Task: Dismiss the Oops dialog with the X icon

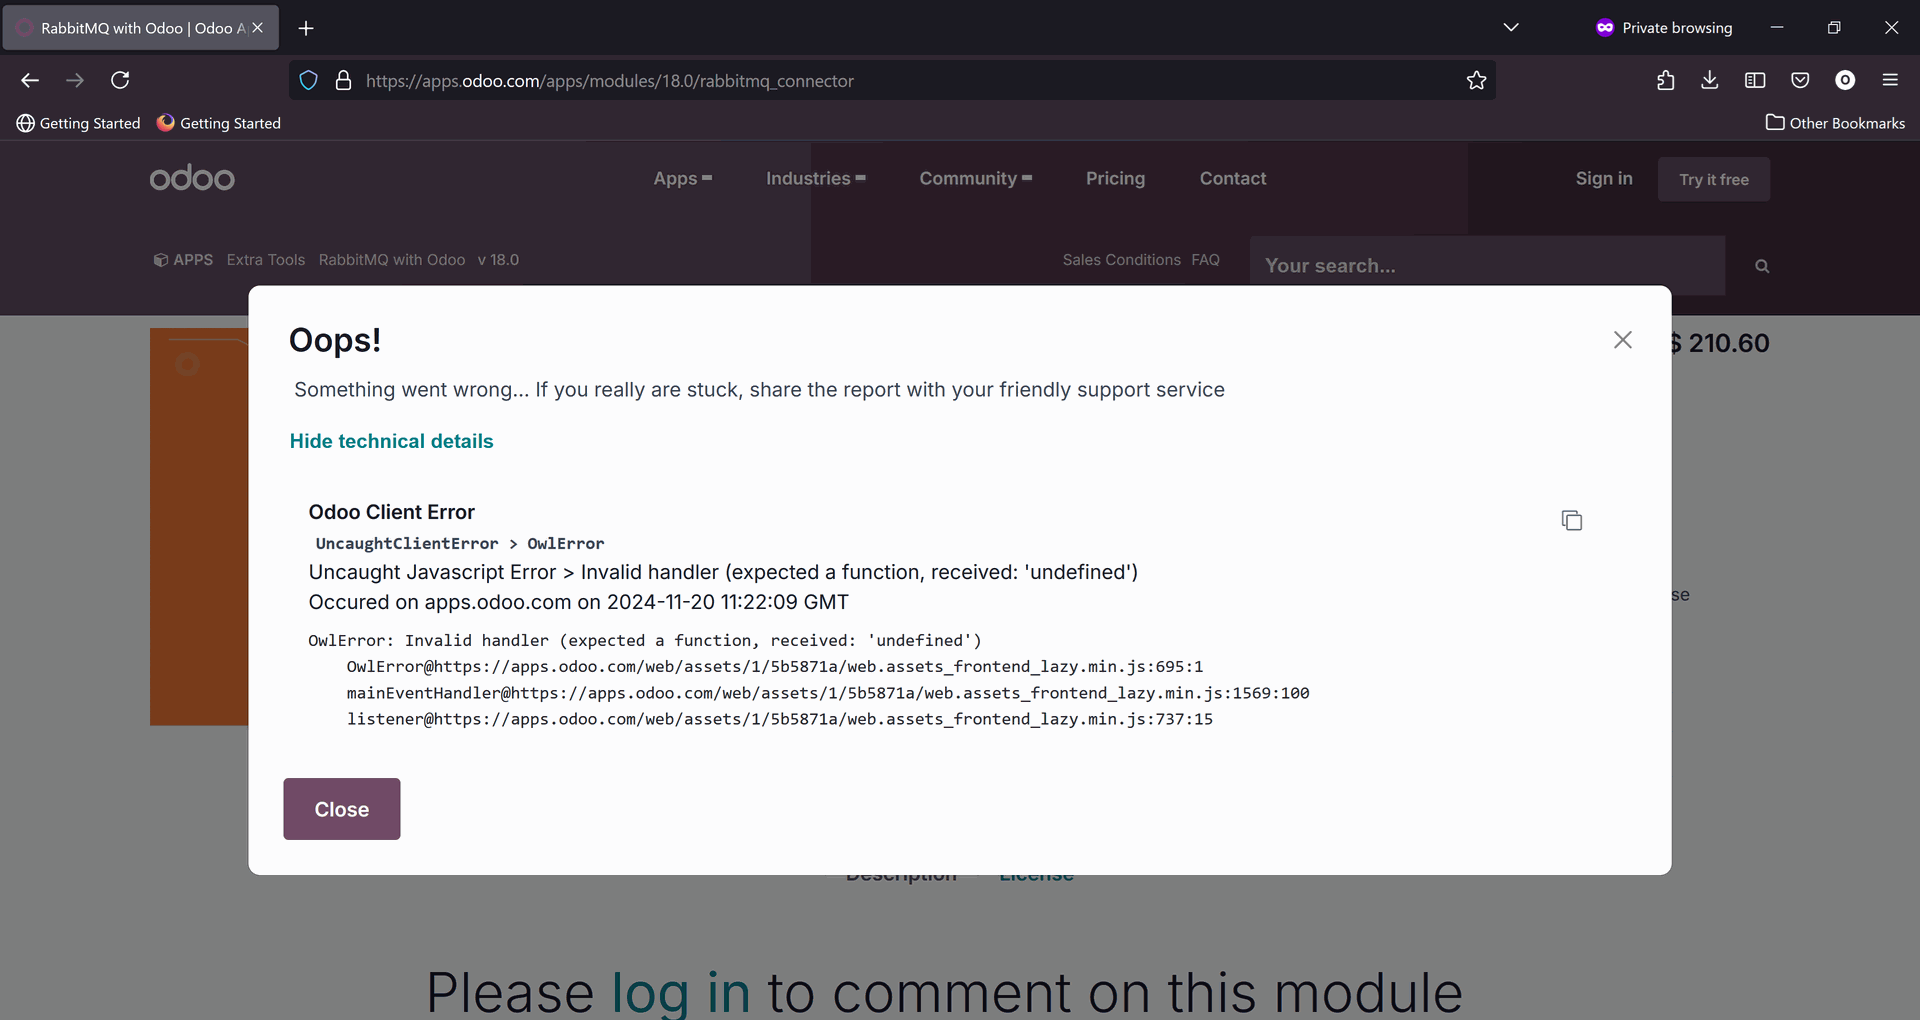Action: 1622,340
